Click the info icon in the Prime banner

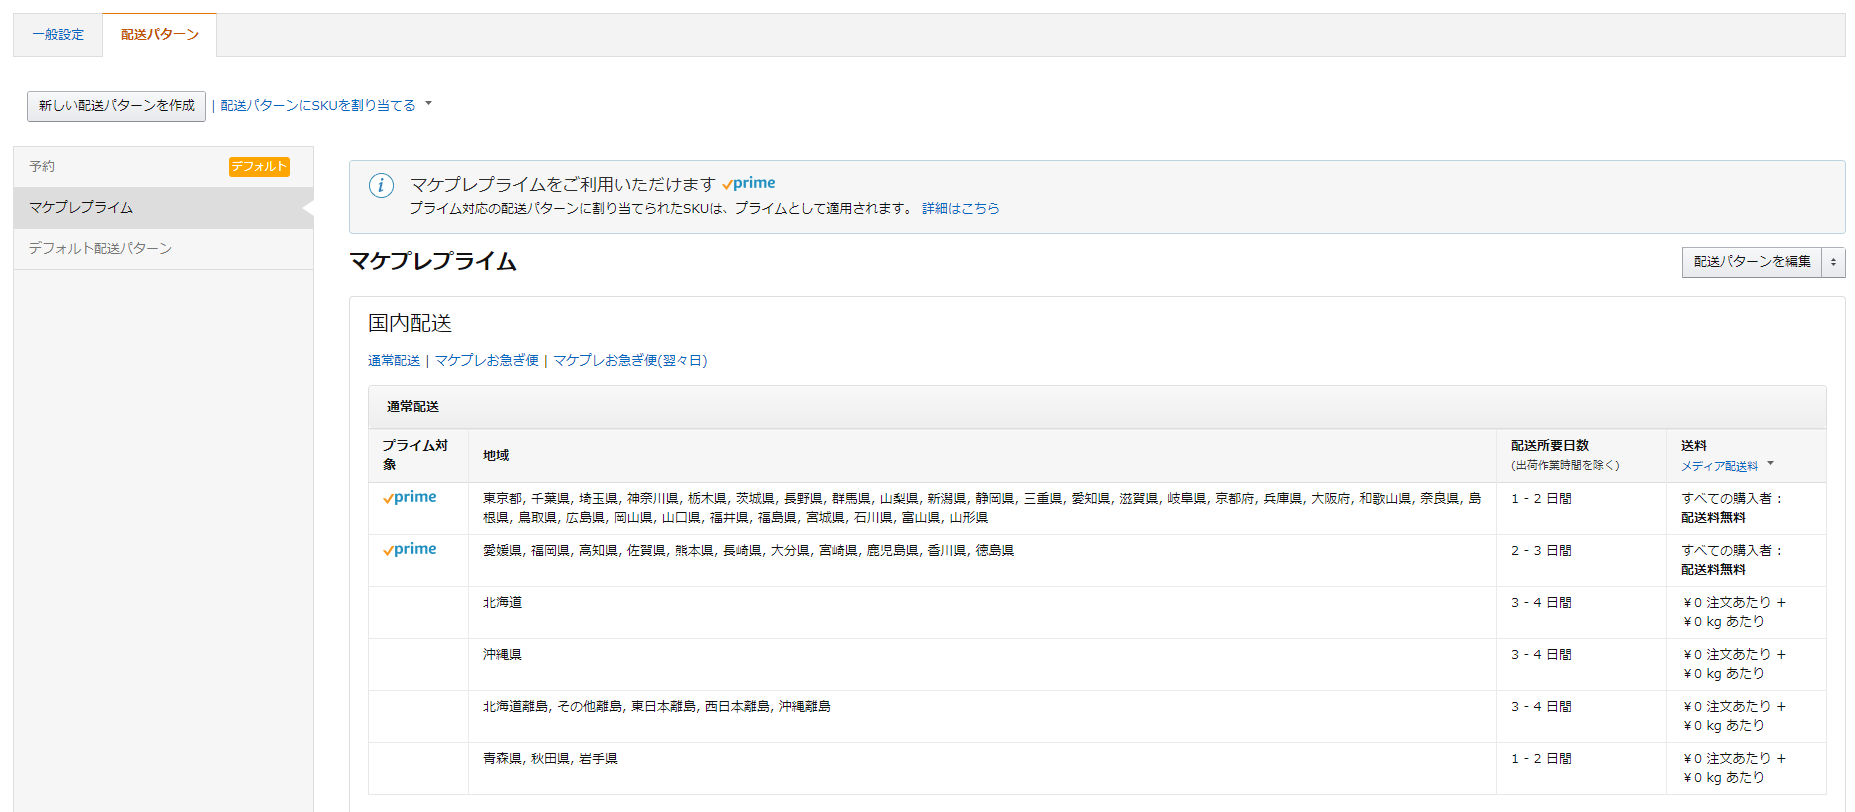click(x=381, y=185)
